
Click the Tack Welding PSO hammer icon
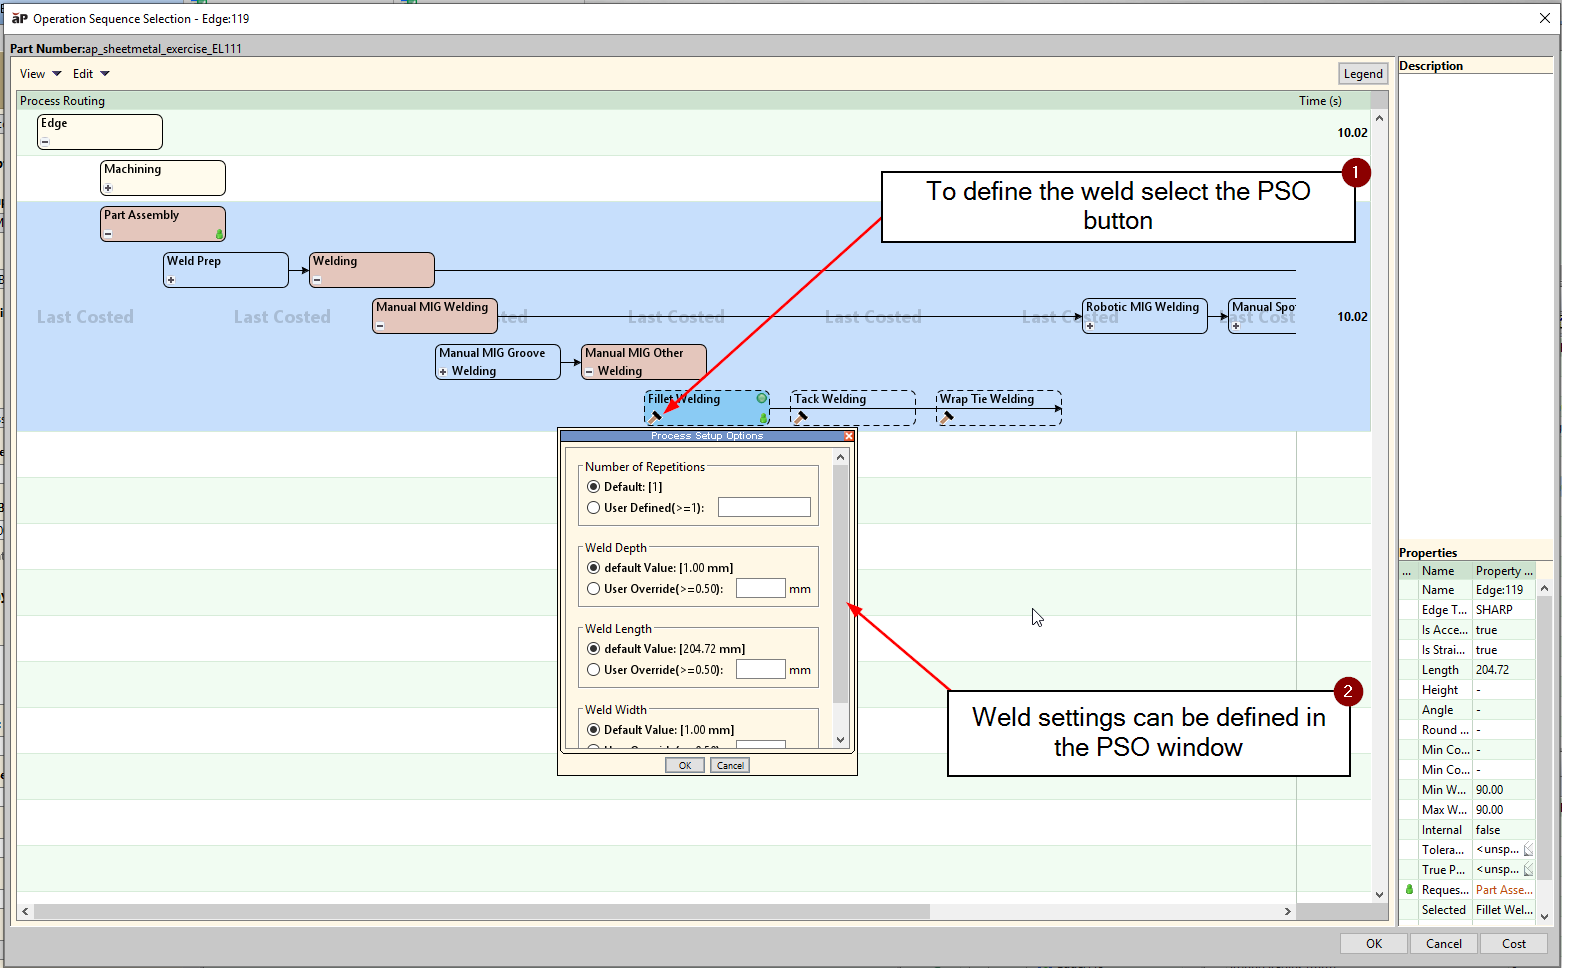800,418
